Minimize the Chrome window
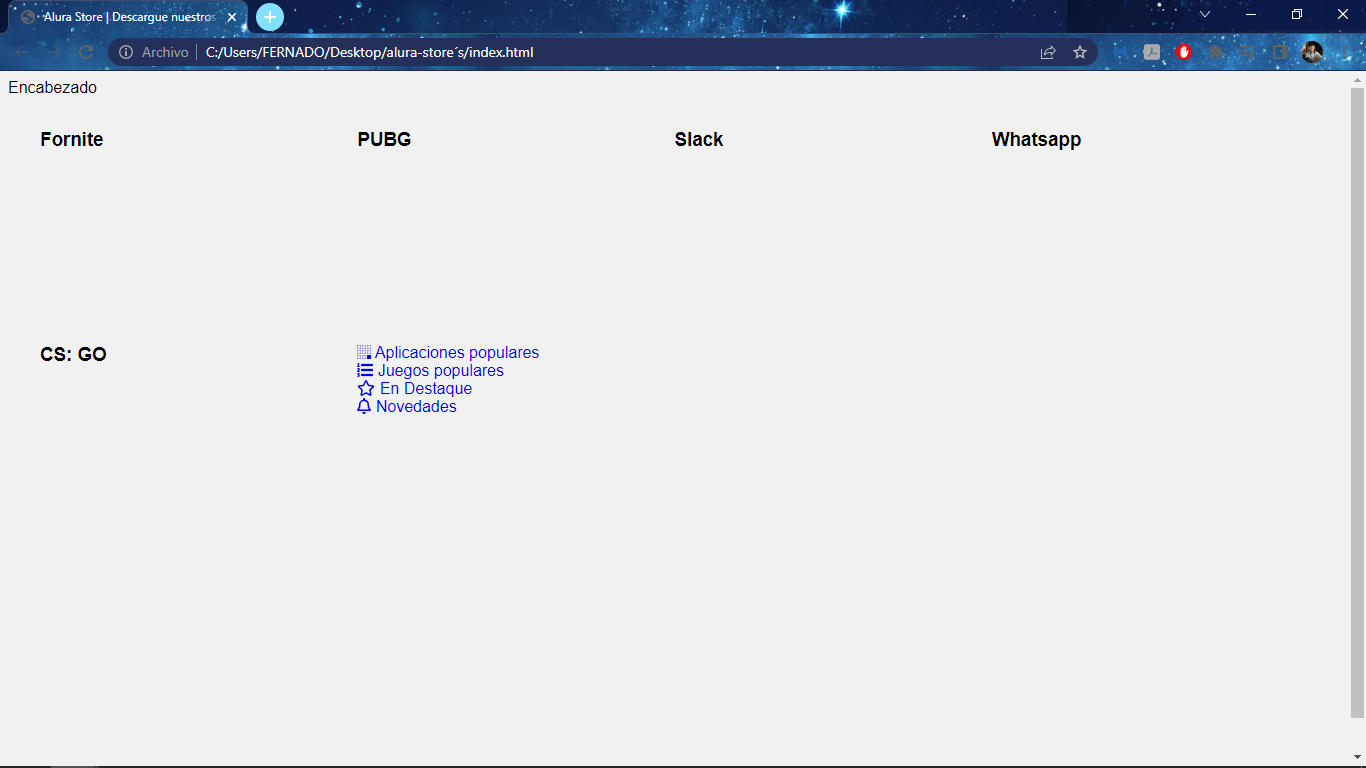 pos(1251,14)
